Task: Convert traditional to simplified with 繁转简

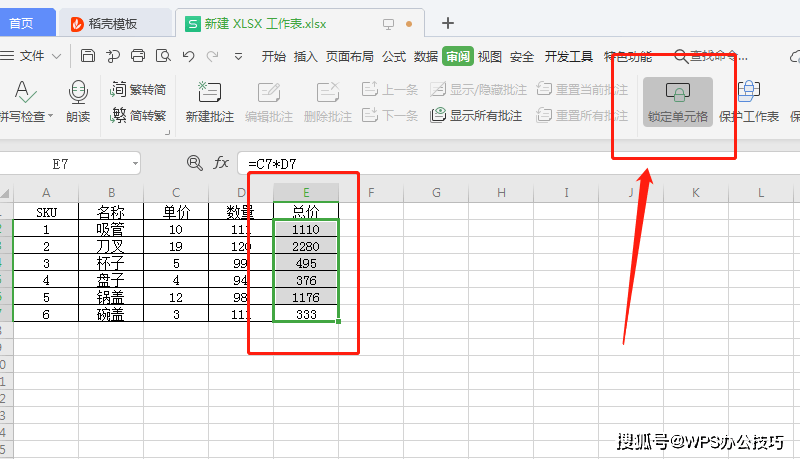Action: 138,90
